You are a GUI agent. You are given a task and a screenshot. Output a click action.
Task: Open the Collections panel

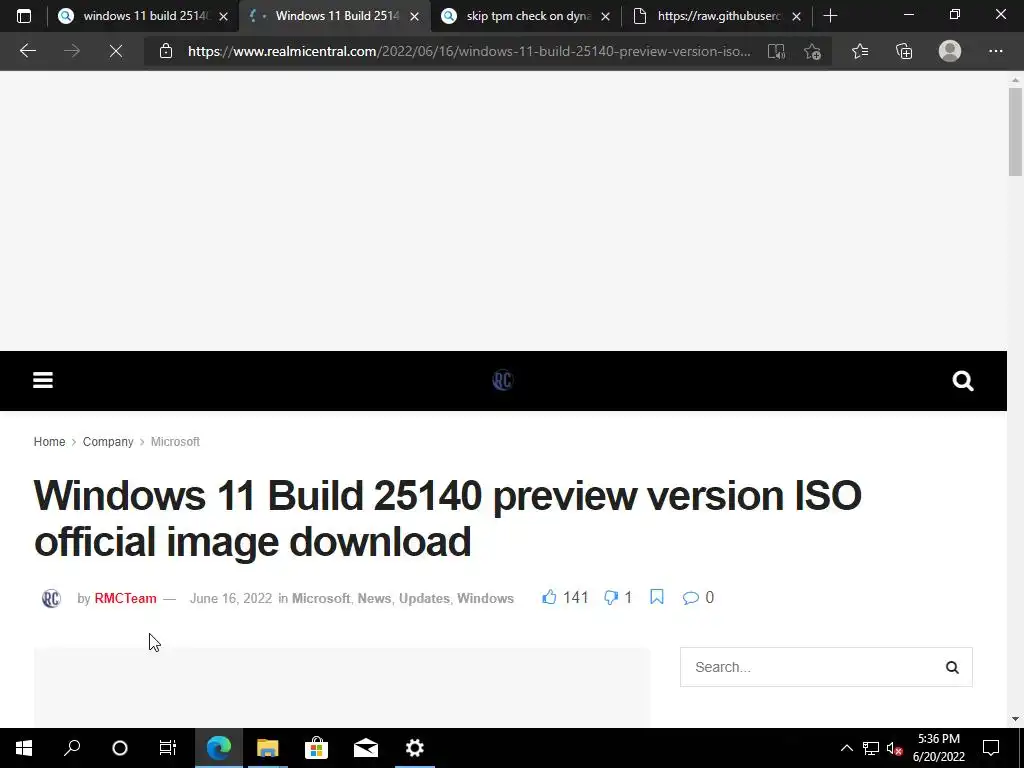904,51
